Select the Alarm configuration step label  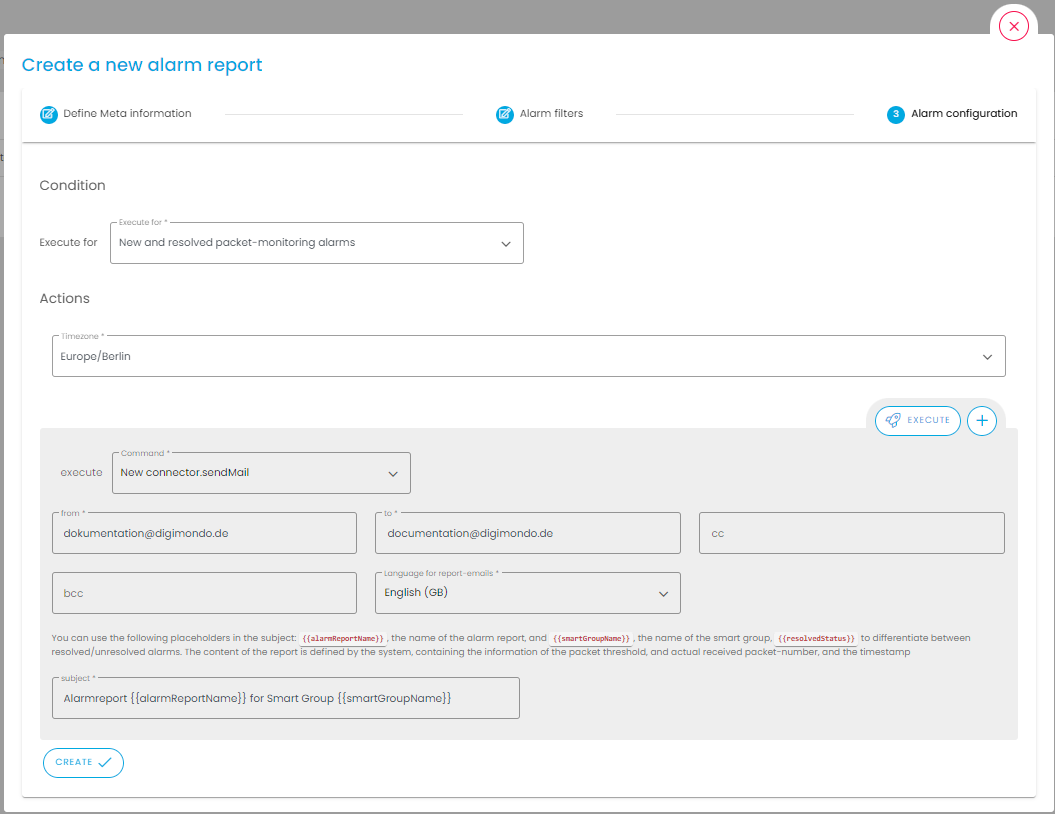coord(964,114)
